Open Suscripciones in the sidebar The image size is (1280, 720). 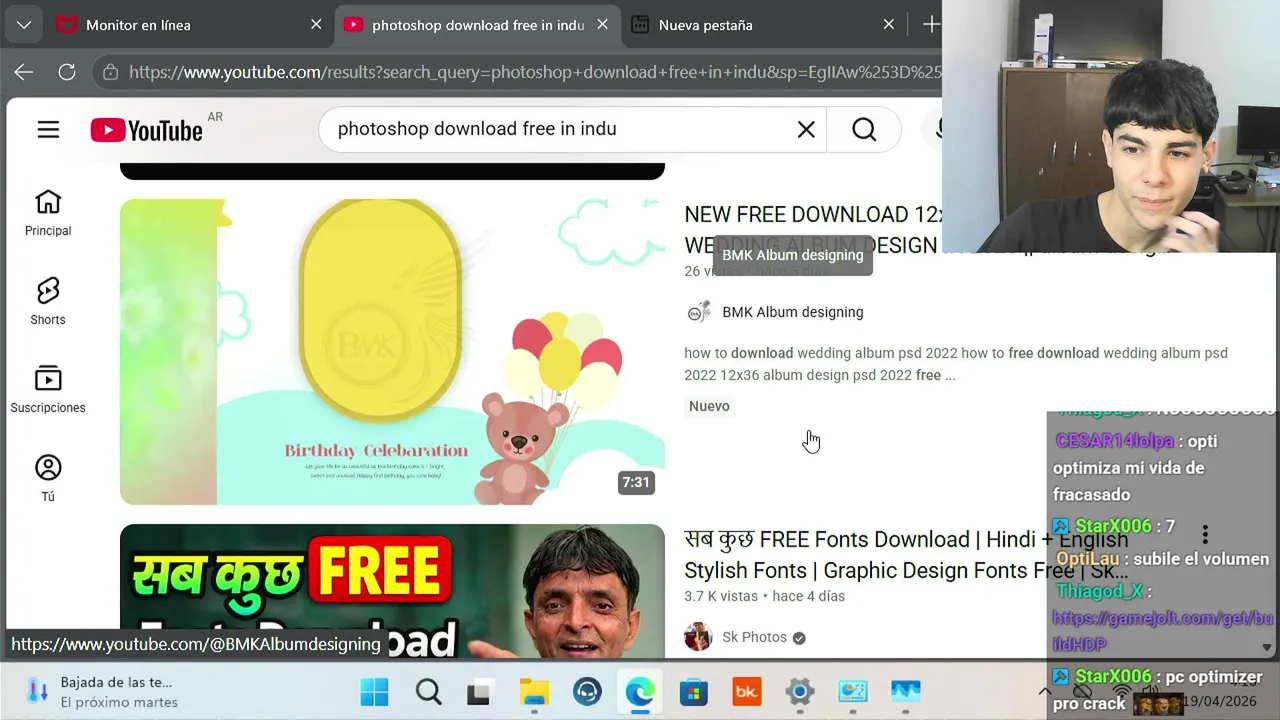click(48, 389)
